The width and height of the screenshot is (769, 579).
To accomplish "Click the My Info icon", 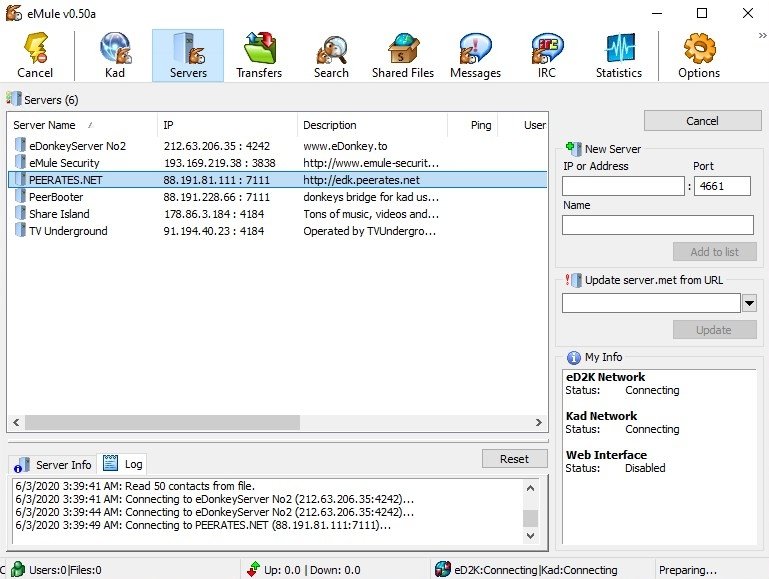I will click(573, 357).
